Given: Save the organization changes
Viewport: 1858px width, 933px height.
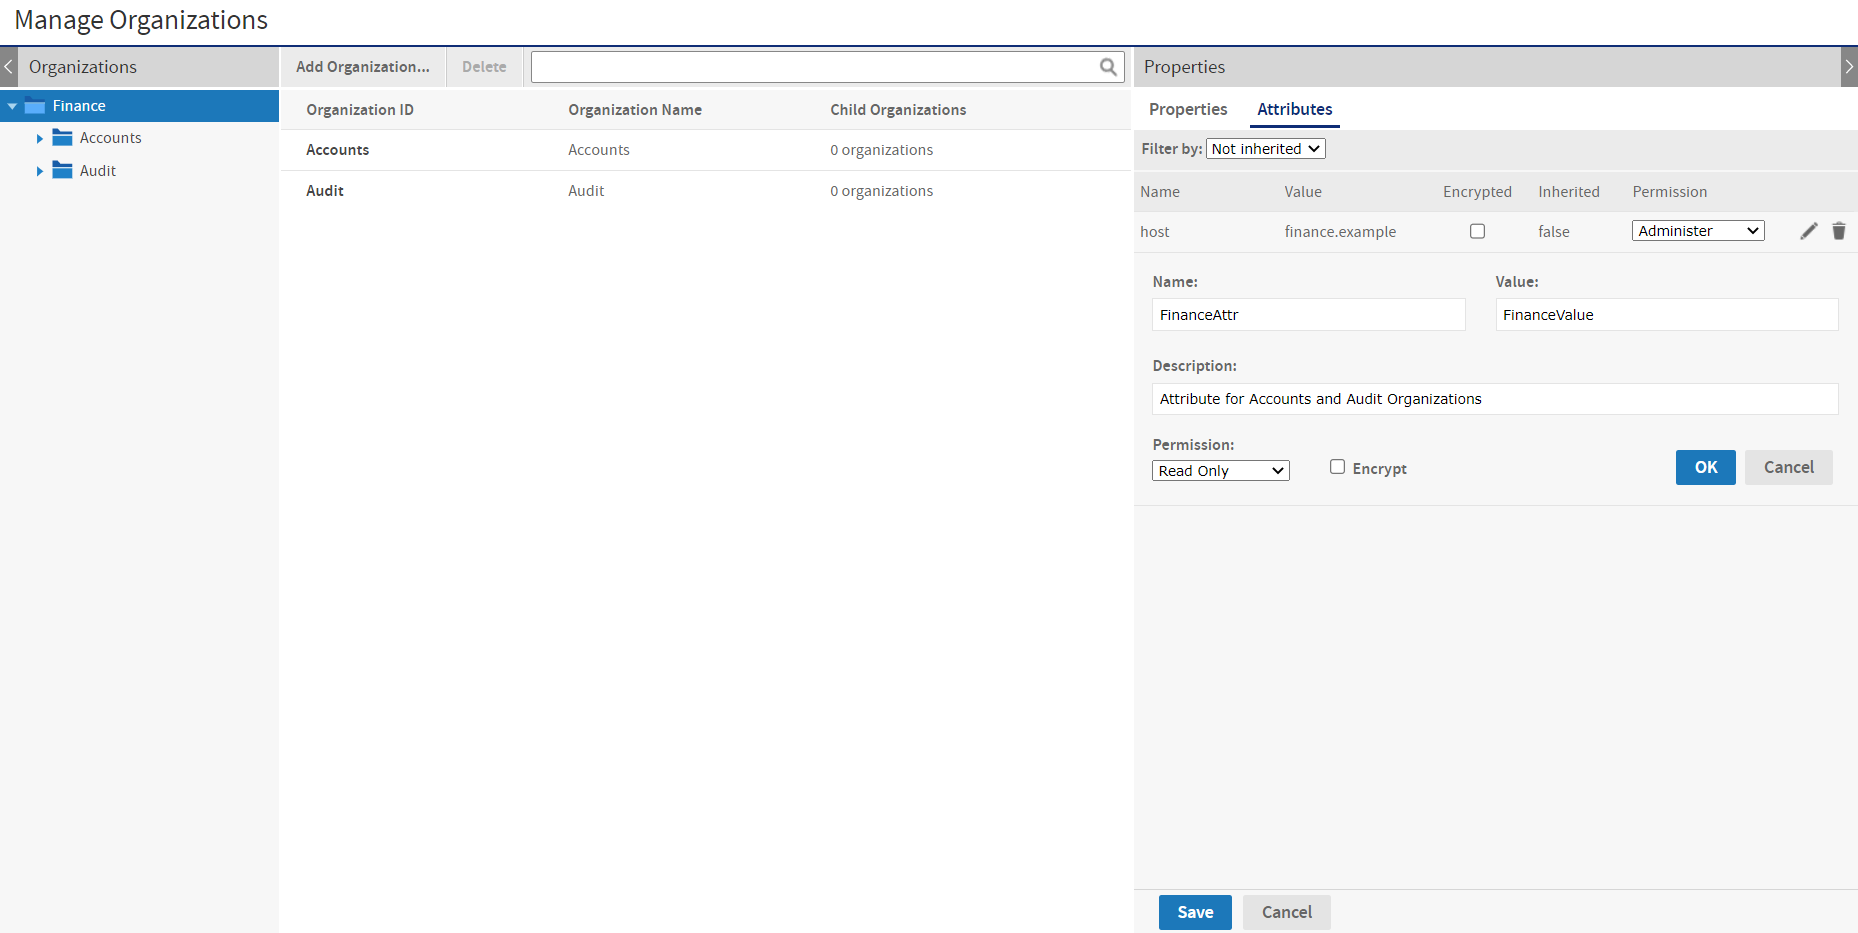Looking at the screenshot, I should click(x=1195, y=912).
